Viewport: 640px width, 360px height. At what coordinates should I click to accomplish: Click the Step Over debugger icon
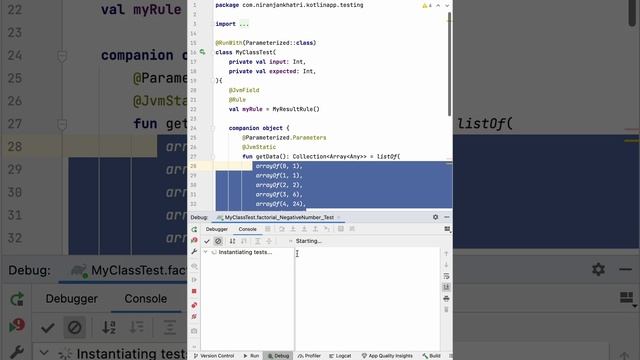pyautogui.click(x=282, y=229)
